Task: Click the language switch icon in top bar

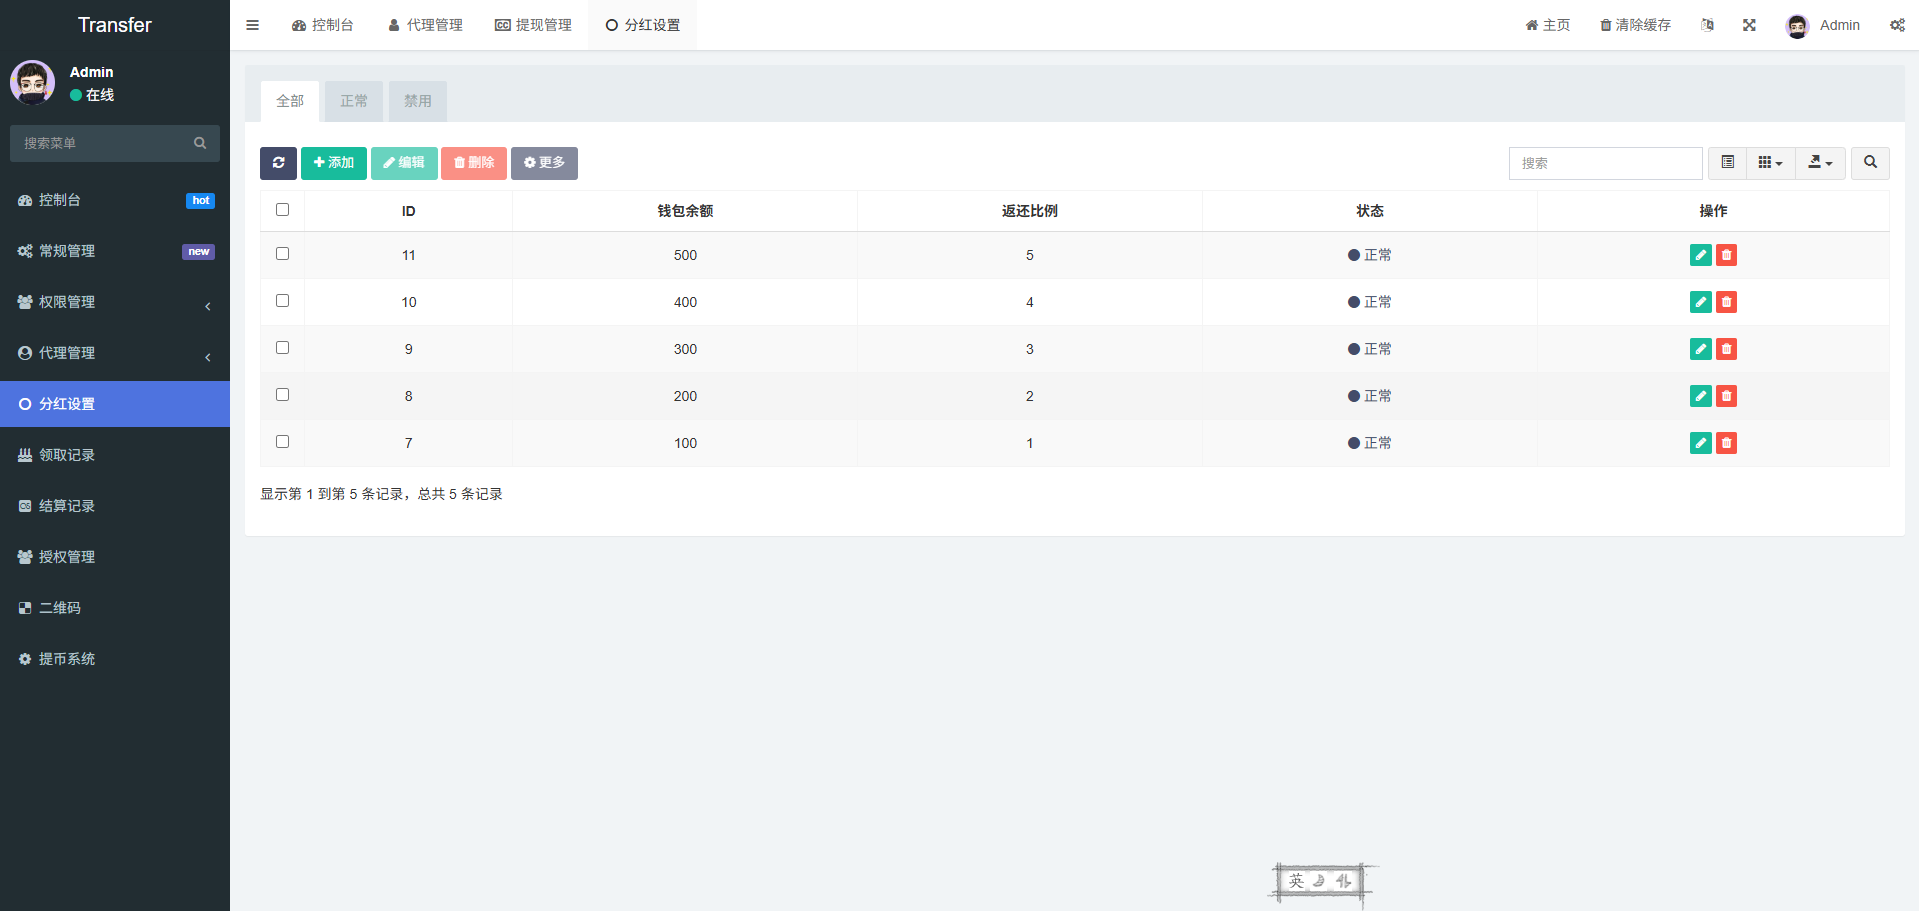Action: [x=1707, y=25]
